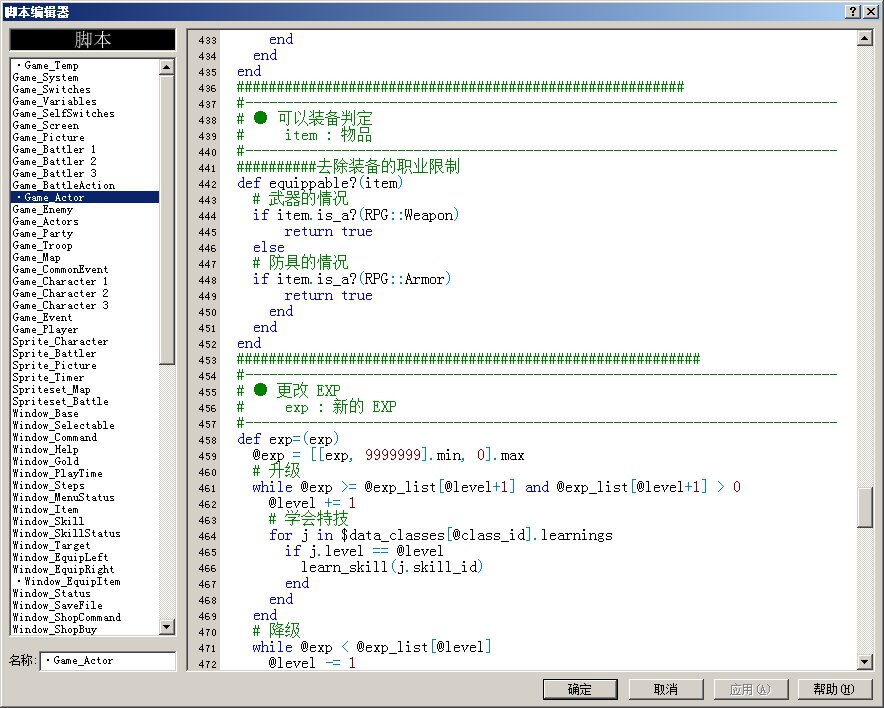Open the Window_EquipItem script
Screen dimensions: 884x708
point(85,581)
